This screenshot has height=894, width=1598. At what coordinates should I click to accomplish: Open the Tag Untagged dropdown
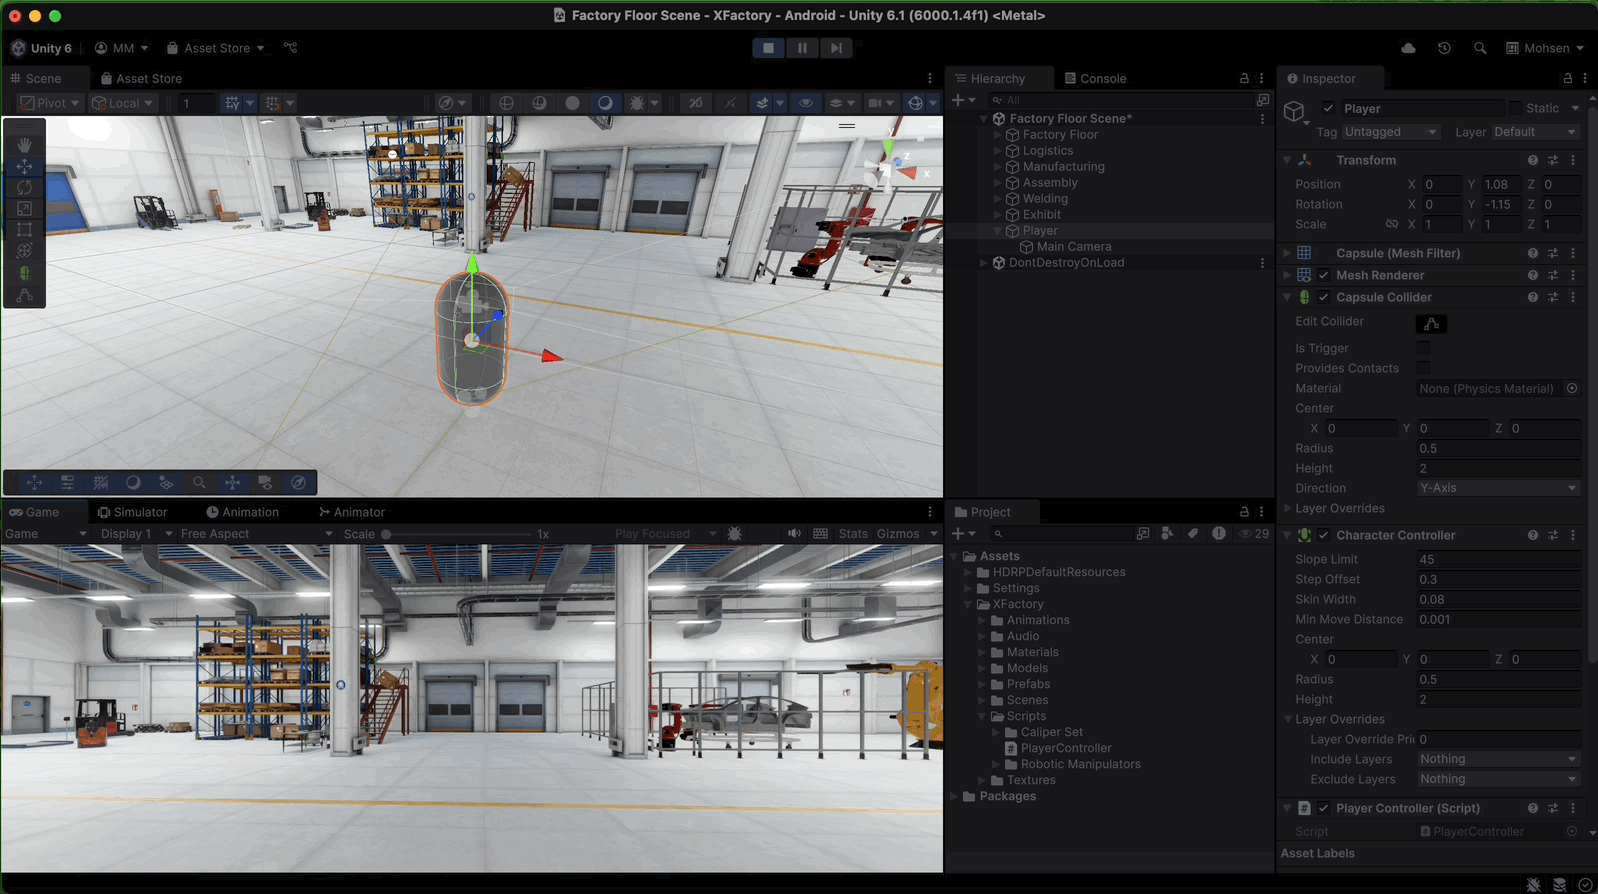tap(1390, 132)
